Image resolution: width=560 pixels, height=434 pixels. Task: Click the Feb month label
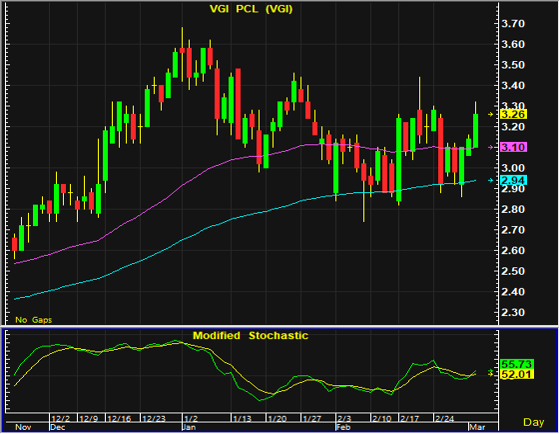point(343,427)
